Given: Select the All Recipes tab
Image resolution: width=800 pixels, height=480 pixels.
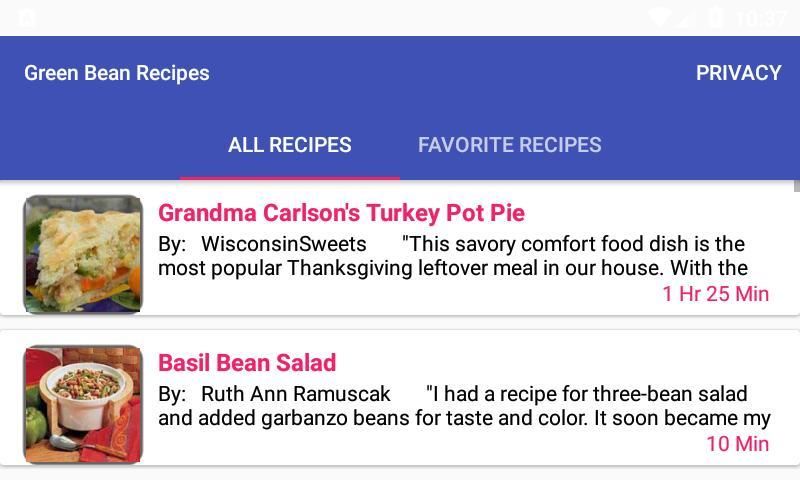Looking at the screenshot, I should [x=290, y=145].
